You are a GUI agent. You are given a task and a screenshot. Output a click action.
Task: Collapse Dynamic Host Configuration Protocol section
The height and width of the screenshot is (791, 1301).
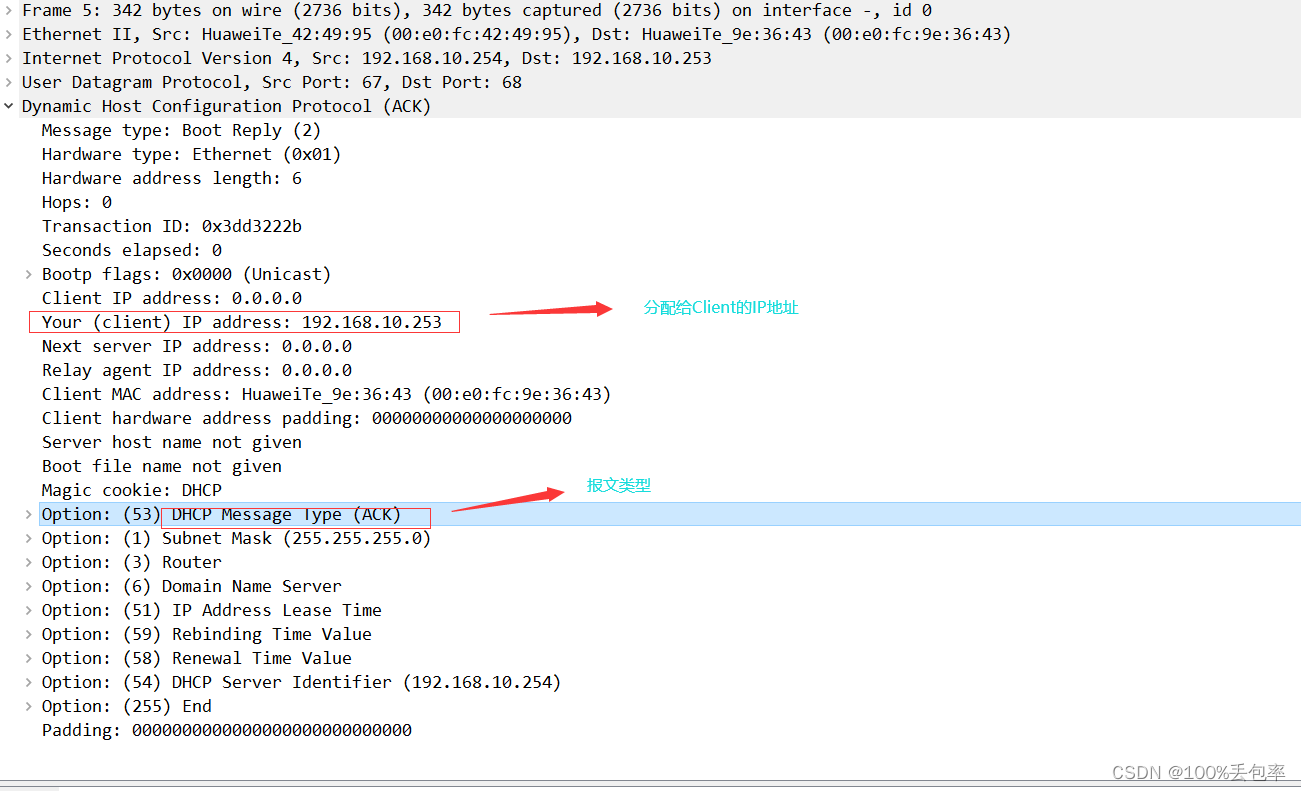pyautogui.click(x=9, y=107)
